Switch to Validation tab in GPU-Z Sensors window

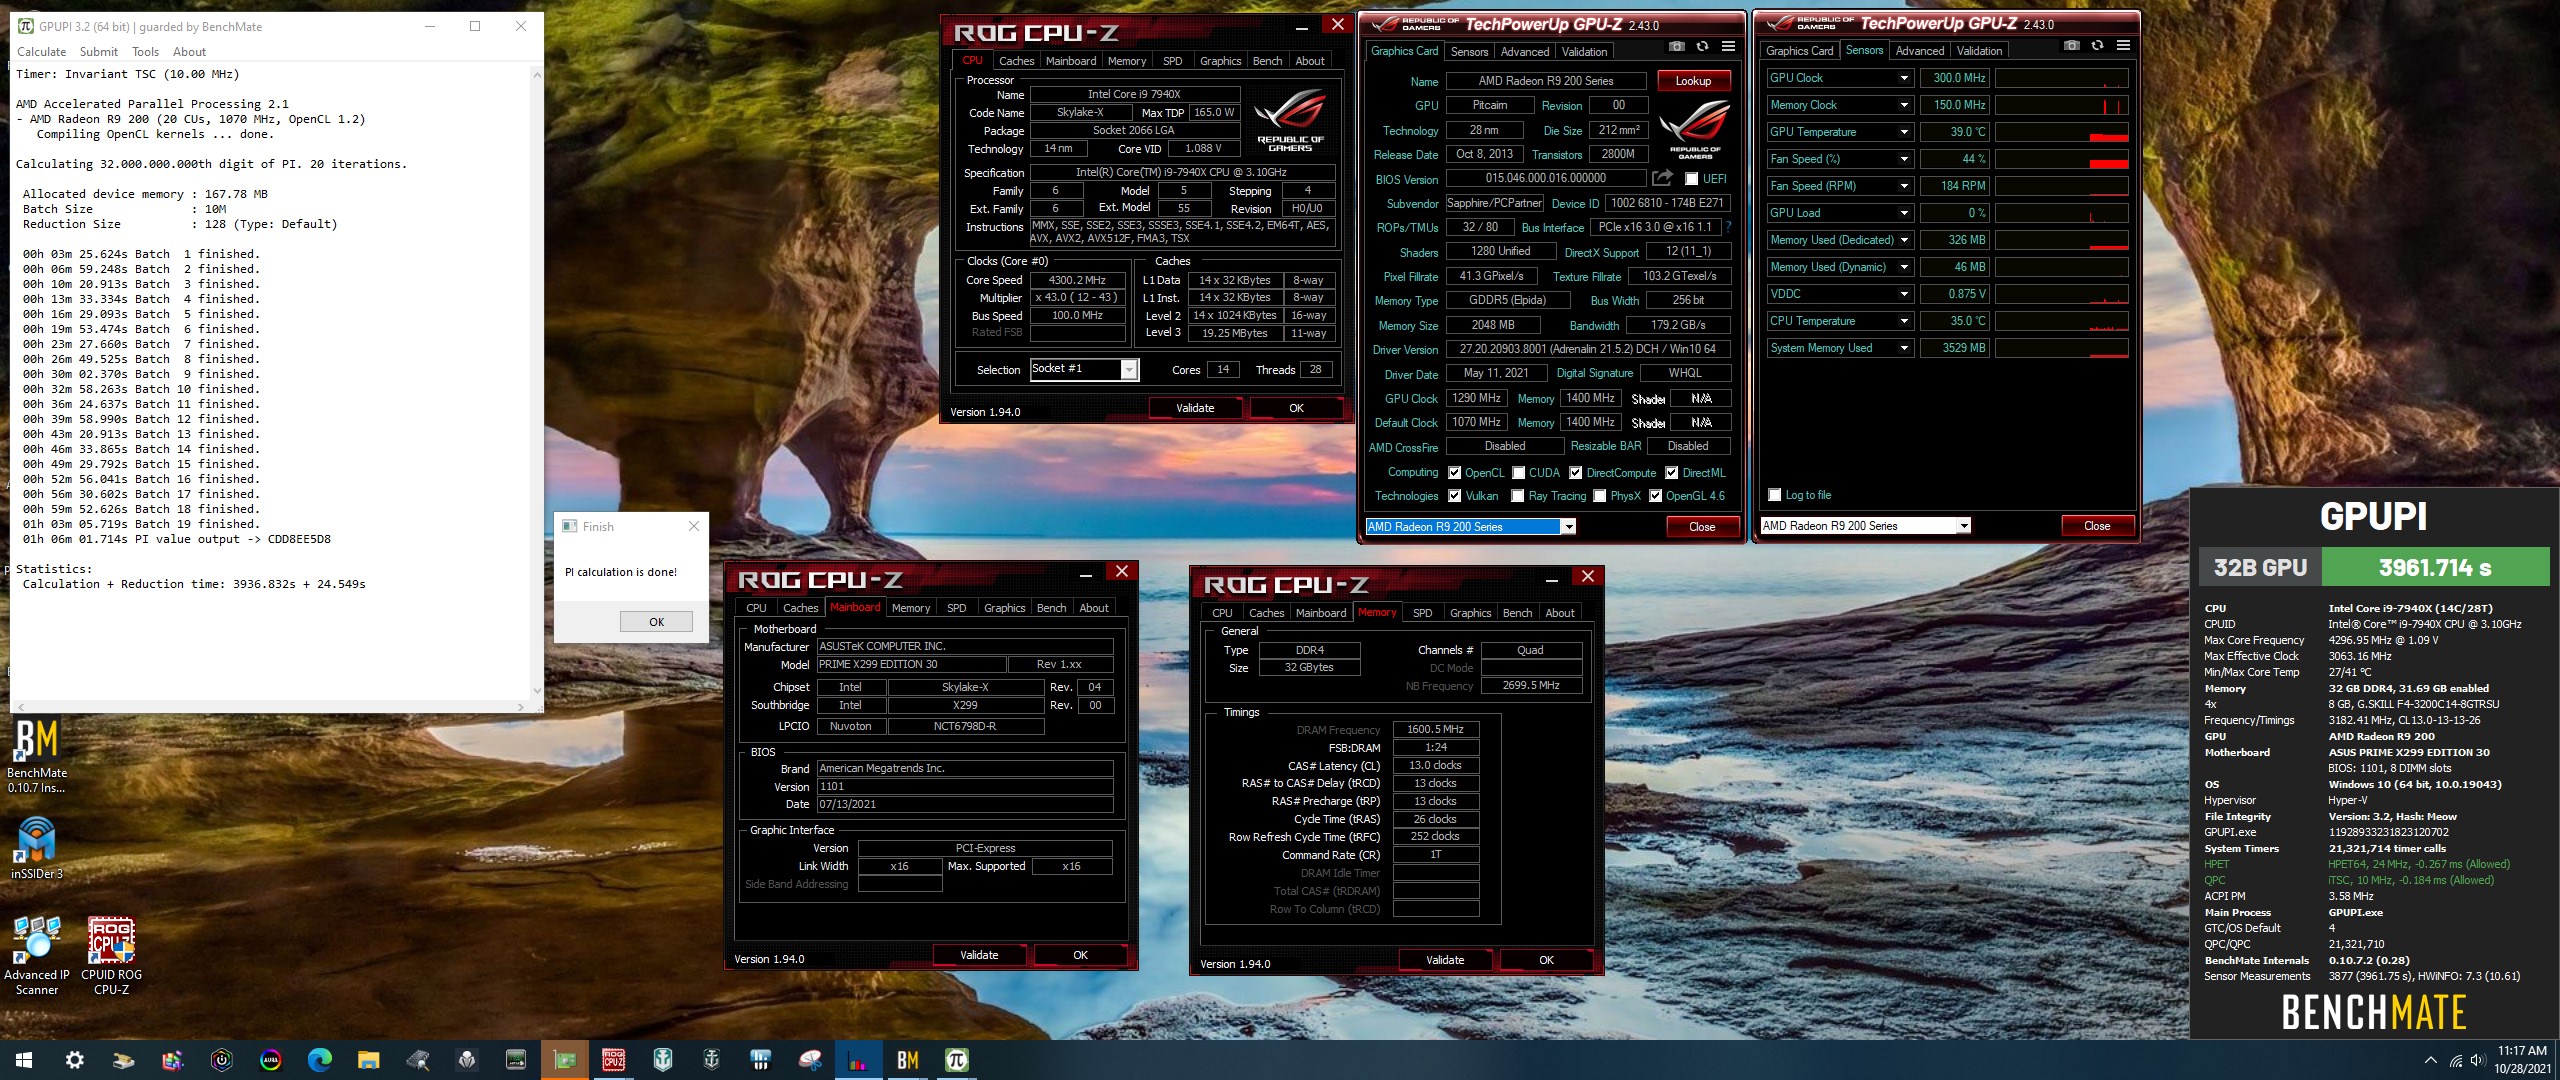pos(1979,51)
